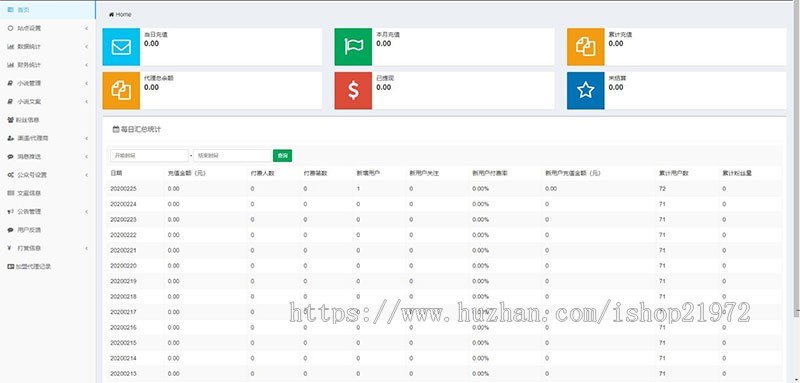Viewport: 800px width, 383px height.
Task: Expand the 公众号设置 menu chevron
Action: [87, 175]
